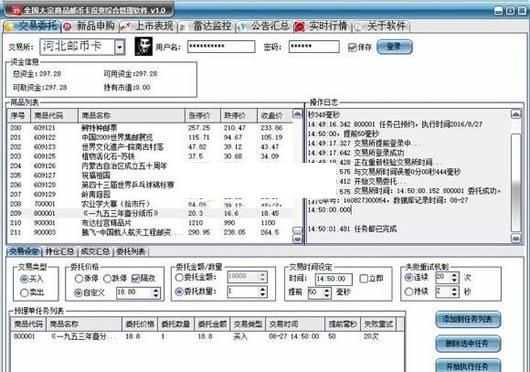Switch to the 实时行情 tab
The height and width of the screenshot is (372, 530).
322,26
